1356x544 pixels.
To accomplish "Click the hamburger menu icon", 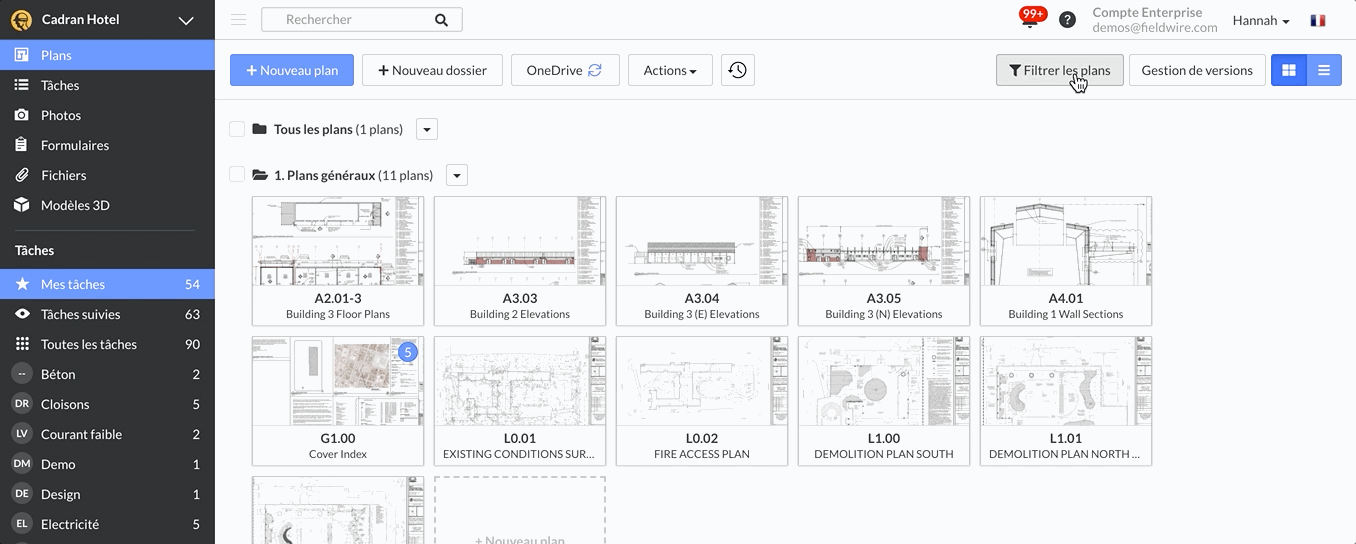I will pos(238,20).
